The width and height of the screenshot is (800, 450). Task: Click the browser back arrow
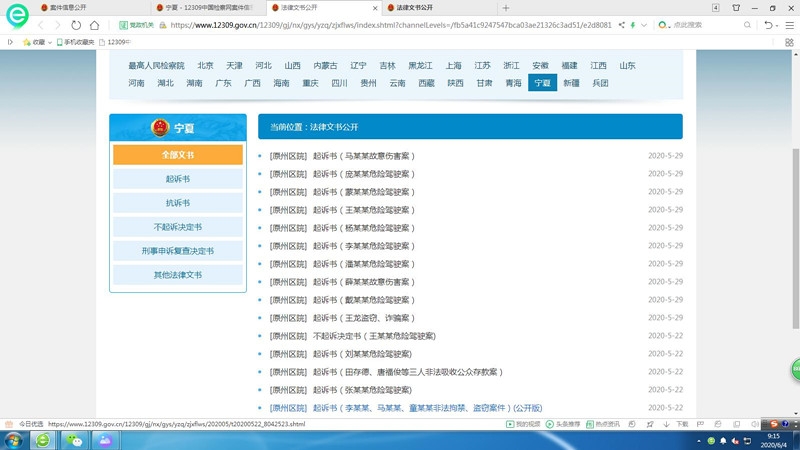41,25
